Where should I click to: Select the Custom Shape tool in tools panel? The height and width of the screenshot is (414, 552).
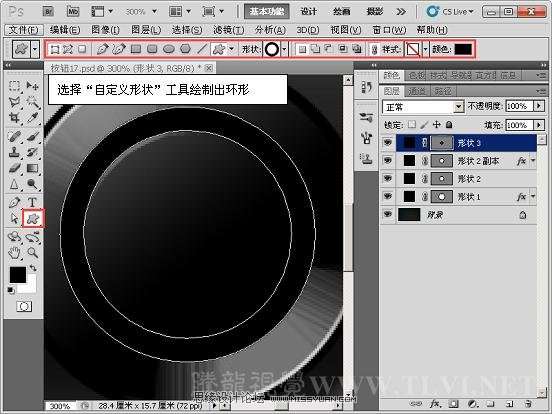(33, 219)
